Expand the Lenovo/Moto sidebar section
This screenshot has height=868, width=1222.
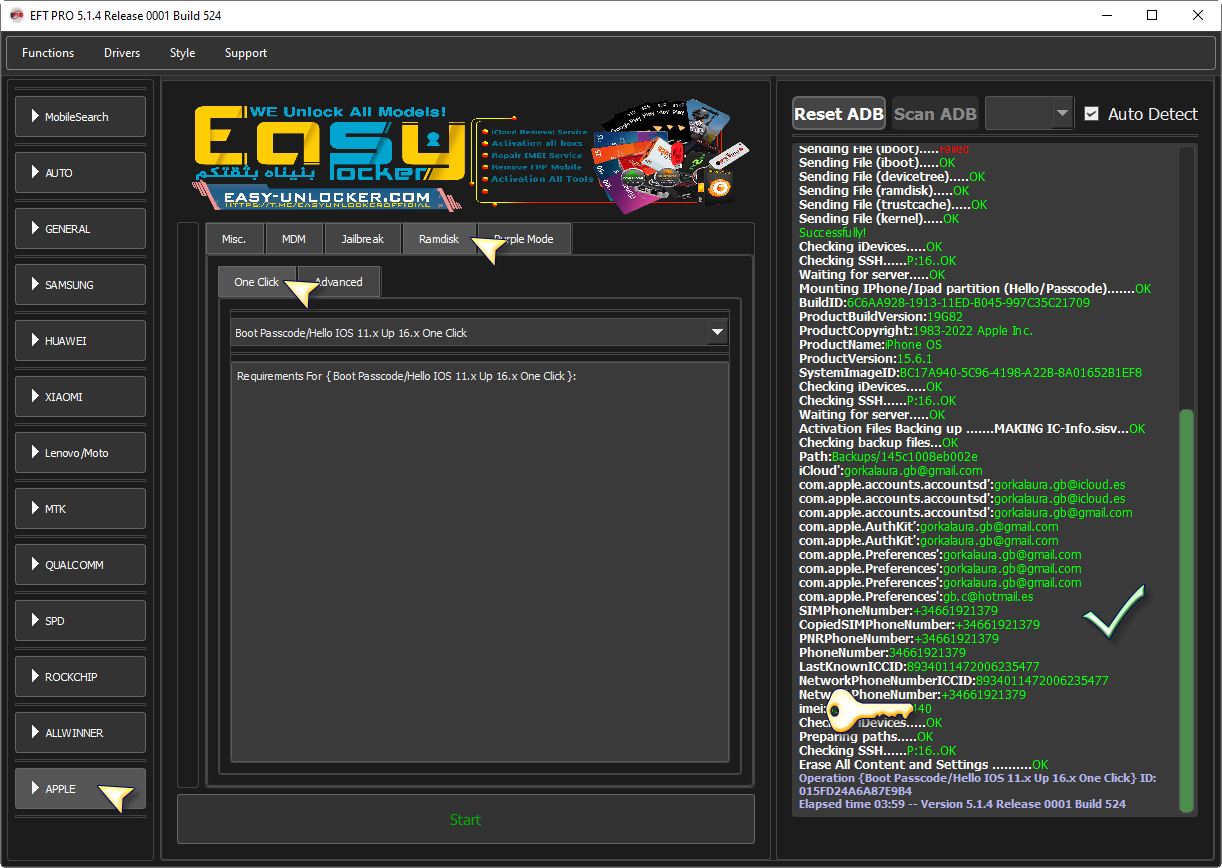[x=81, y=453]
